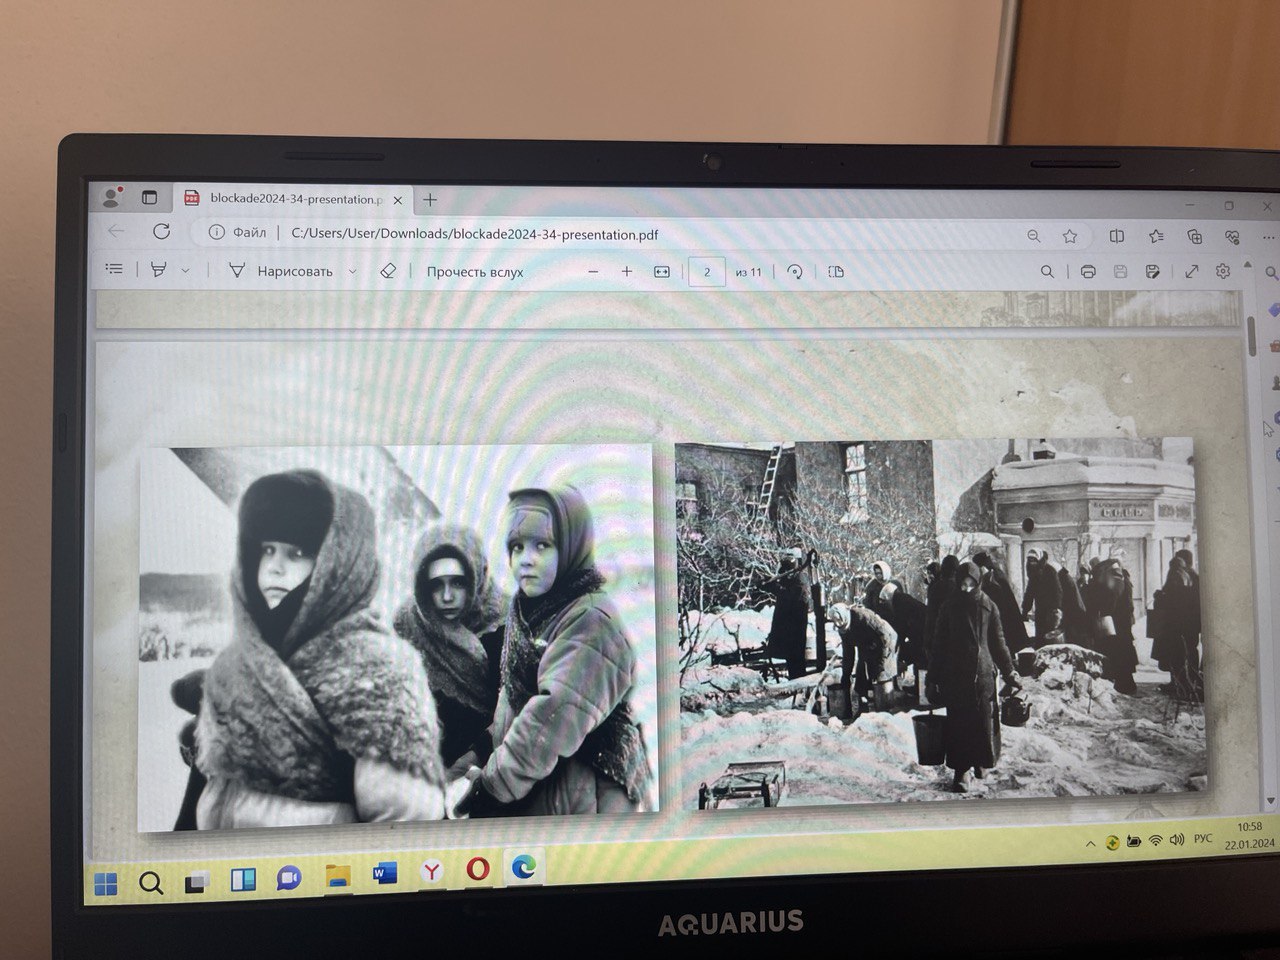Switch to Microsoft Edge on taskbar
1280x960 pixels.
tap(524, 867)
